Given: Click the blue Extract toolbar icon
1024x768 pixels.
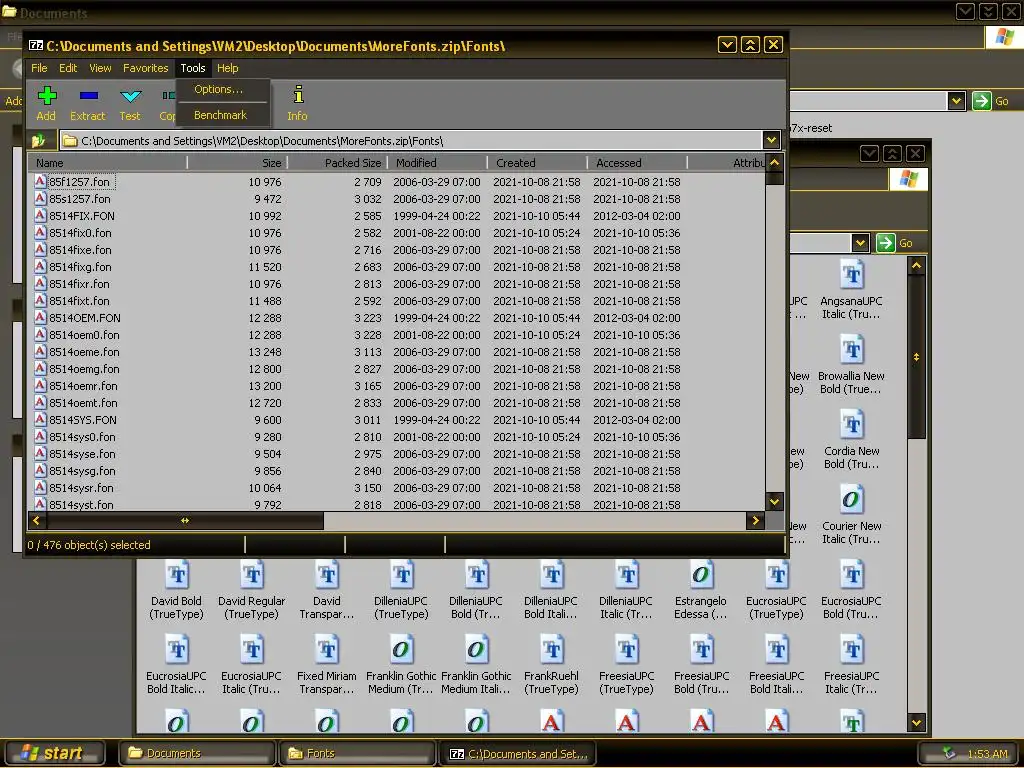Looking at the screenshot, I should (88, 96).
